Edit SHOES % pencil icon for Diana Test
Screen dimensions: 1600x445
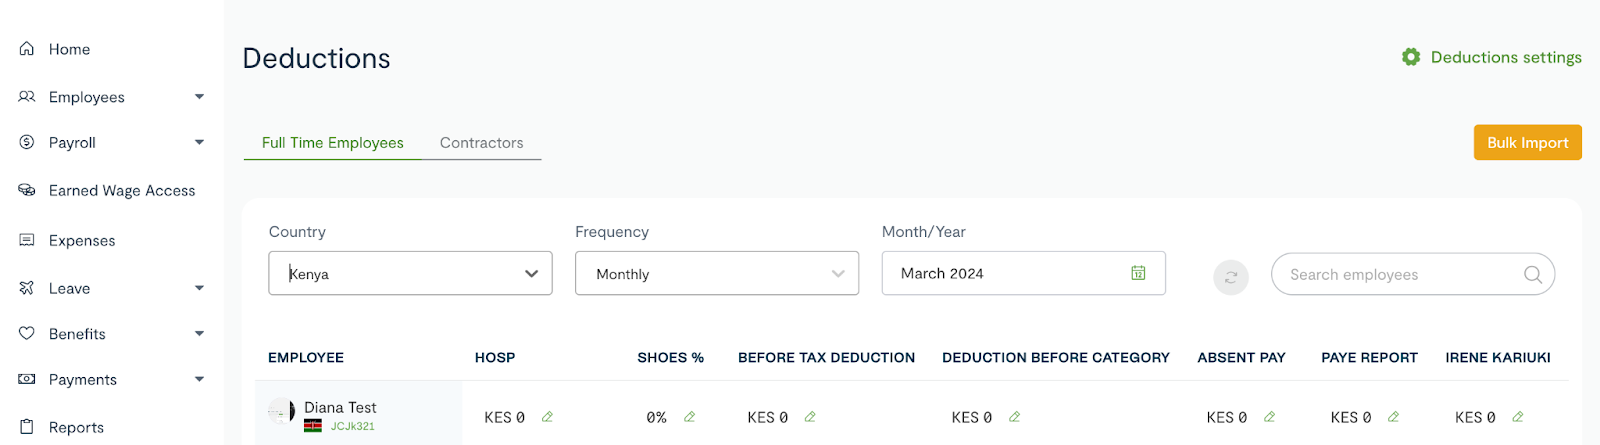tap(689, 417)
